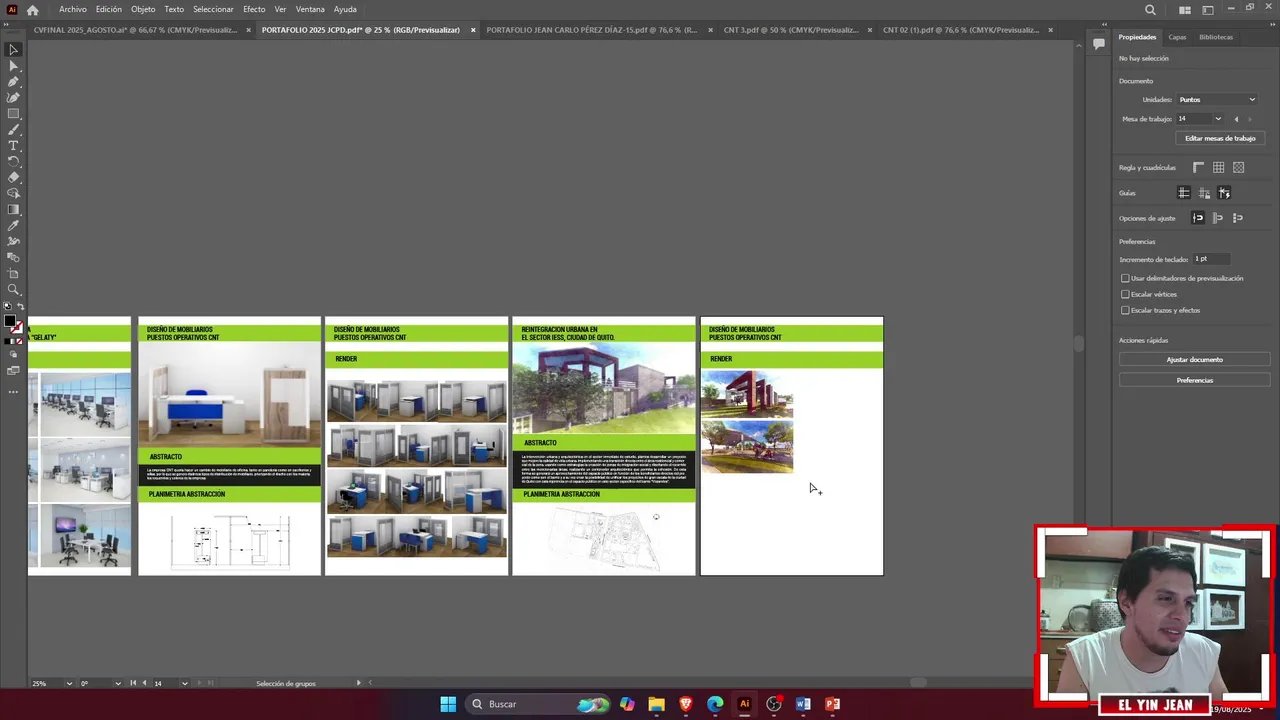1280x720 pixels.
Task: Select the Eyedropper tool
Action: (13, 225)
